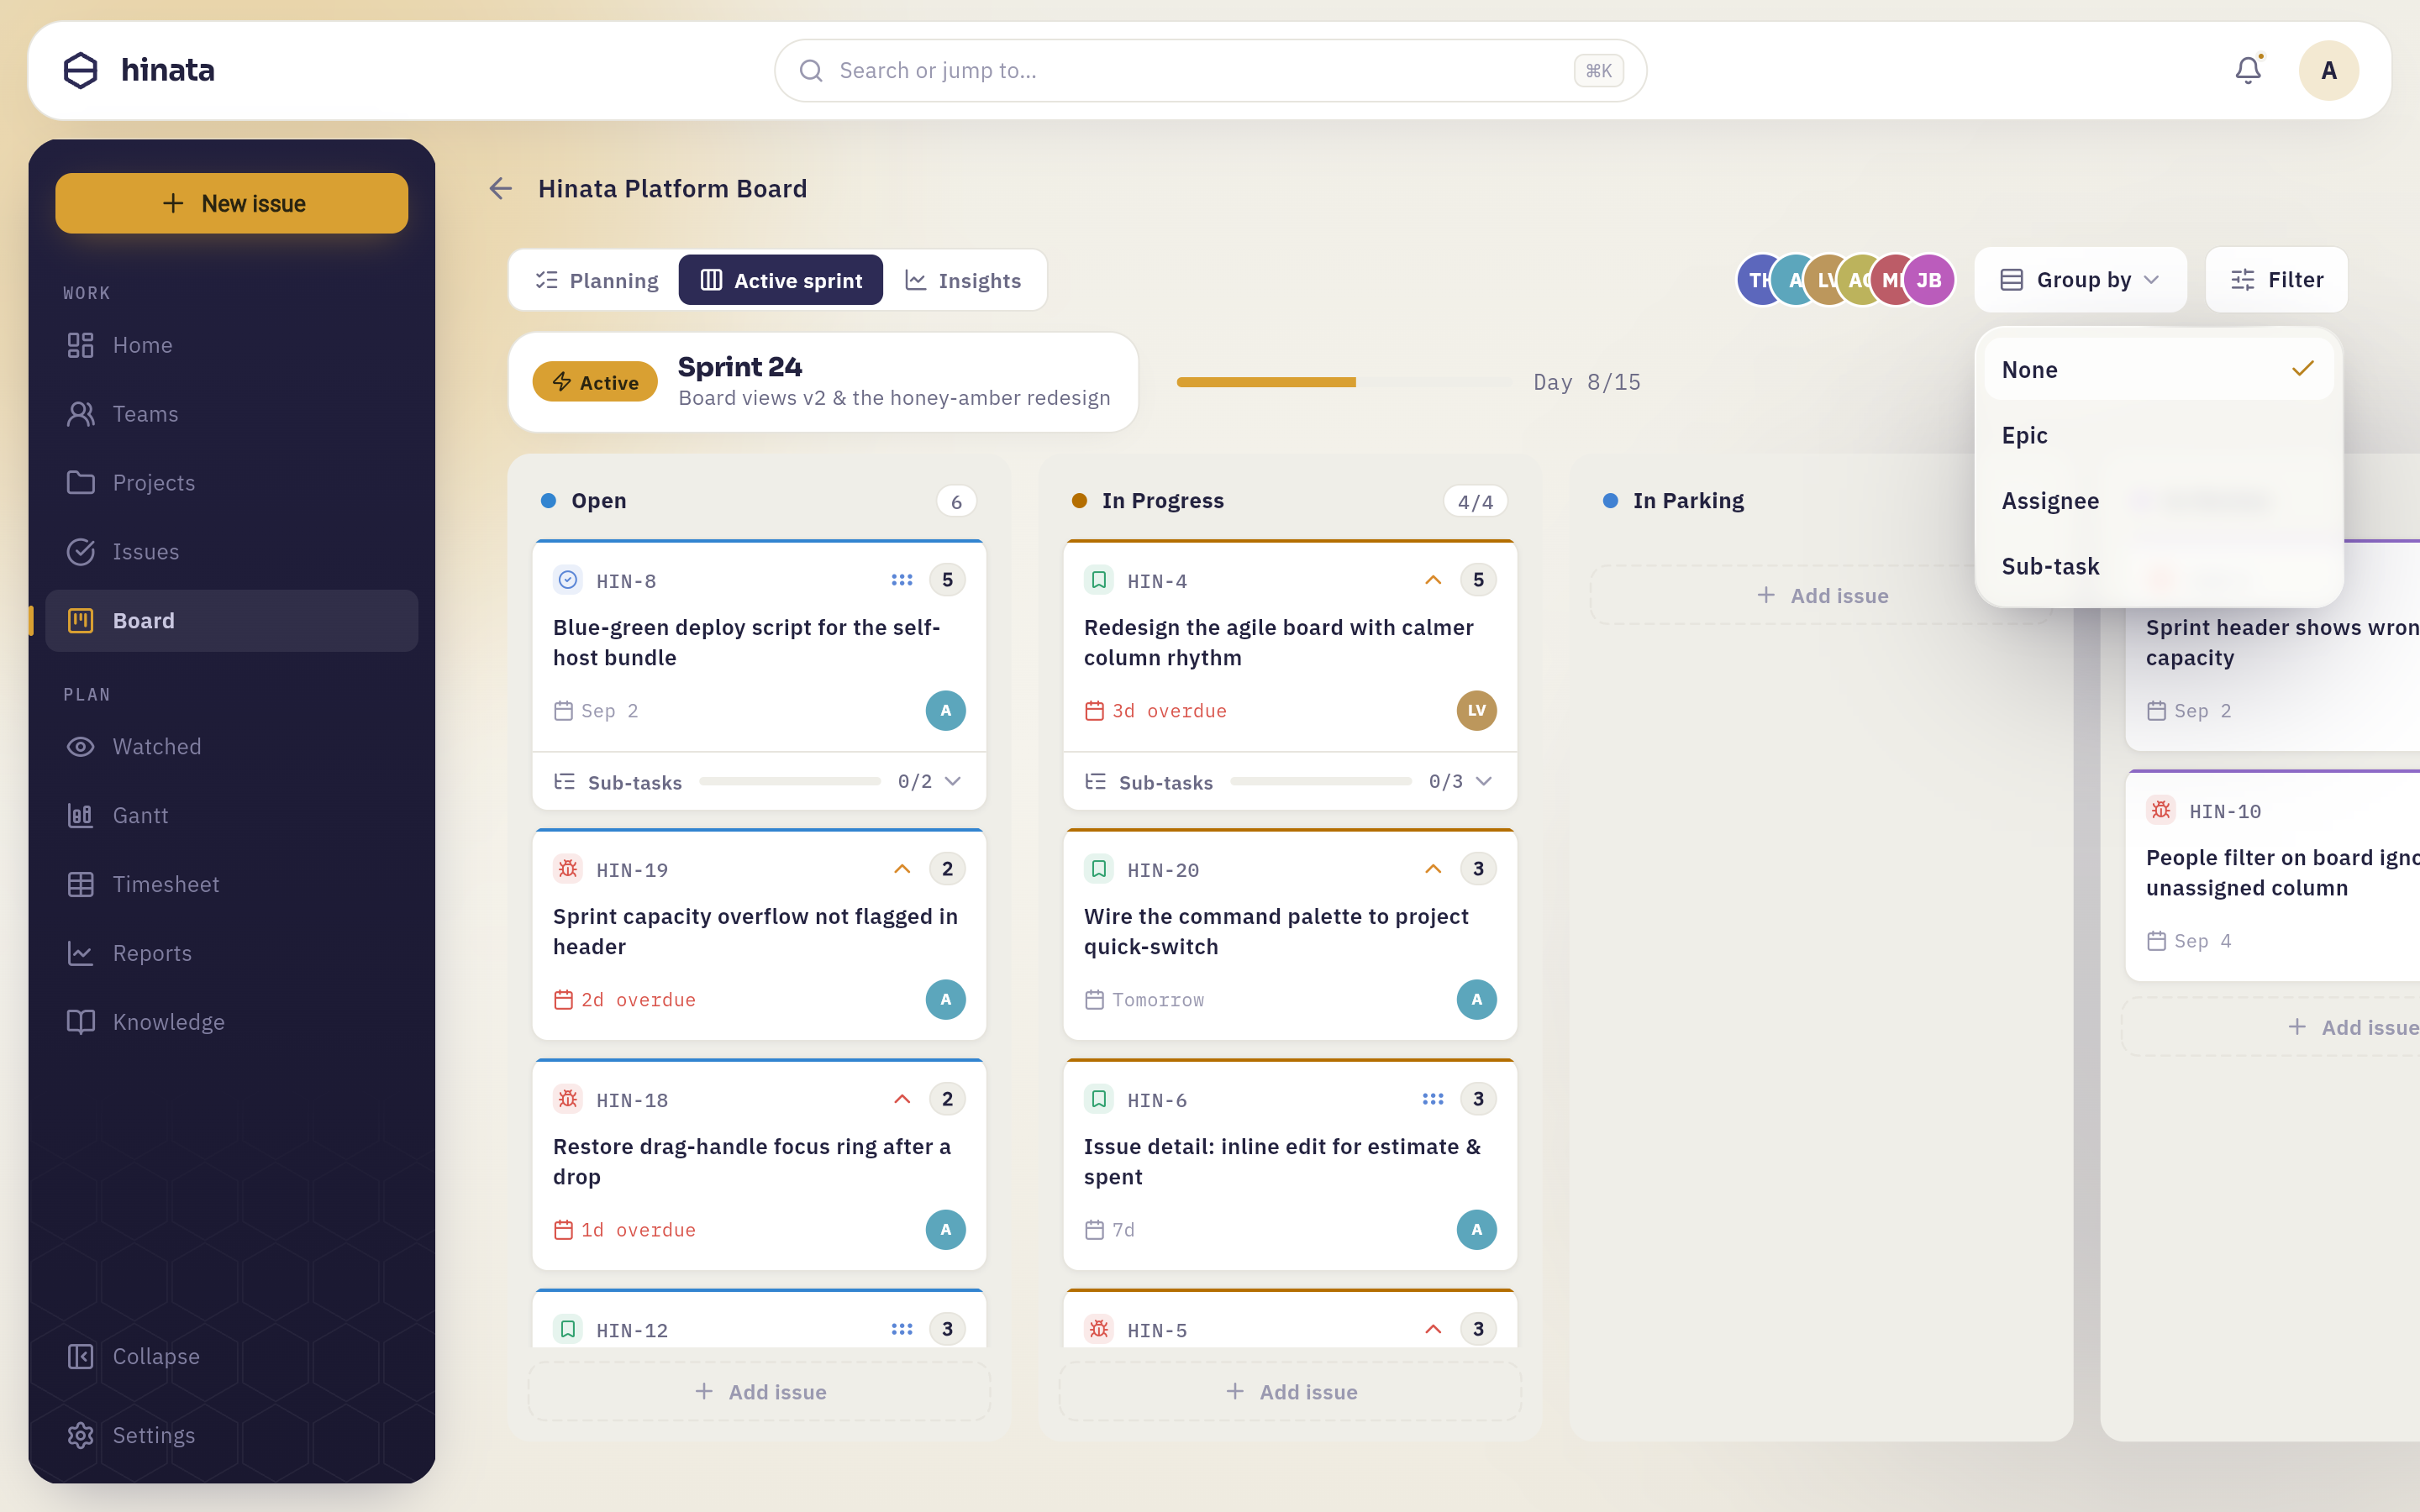Click the HIN-10 issue key

2225,812
